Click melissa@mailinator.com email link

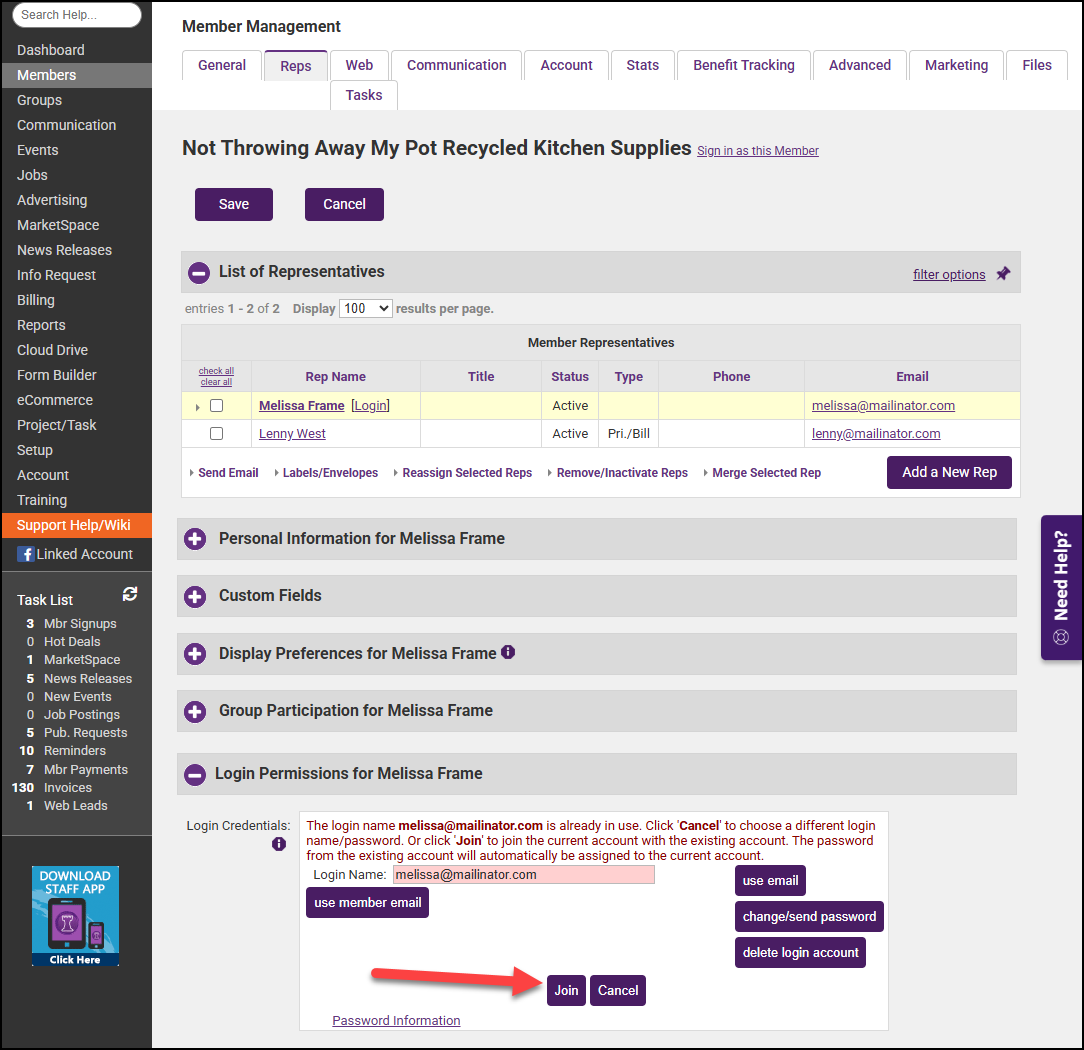pyautogui.click(x=883, y=406)
